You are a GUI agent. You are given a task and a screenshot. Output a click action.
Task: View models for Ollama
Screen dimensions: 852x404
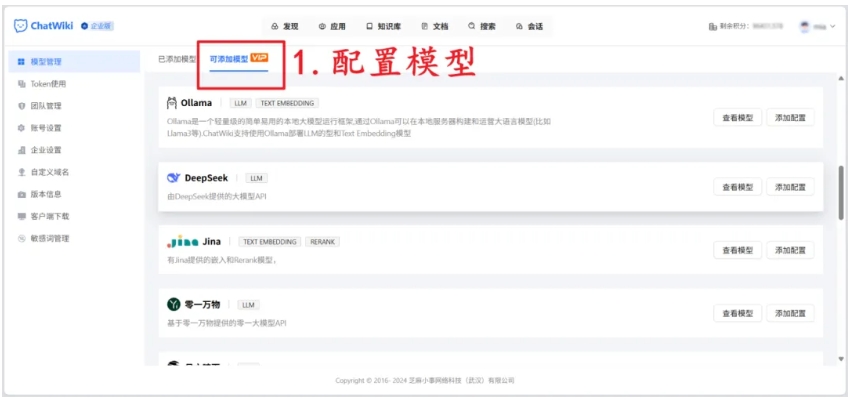point(737,117)
